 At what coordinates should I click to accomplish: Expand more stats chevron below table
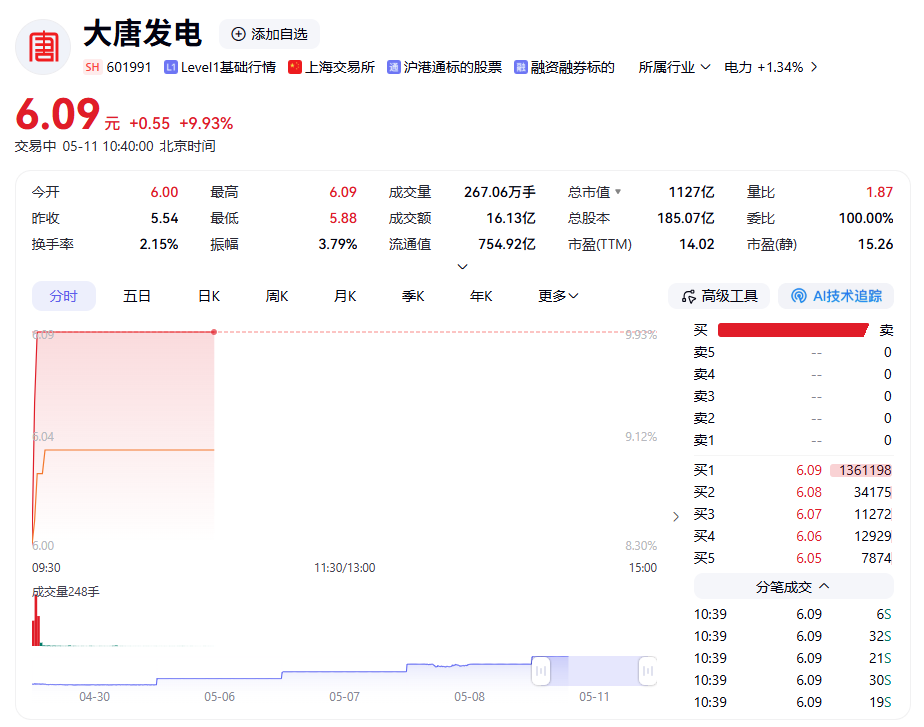(463, 266)
